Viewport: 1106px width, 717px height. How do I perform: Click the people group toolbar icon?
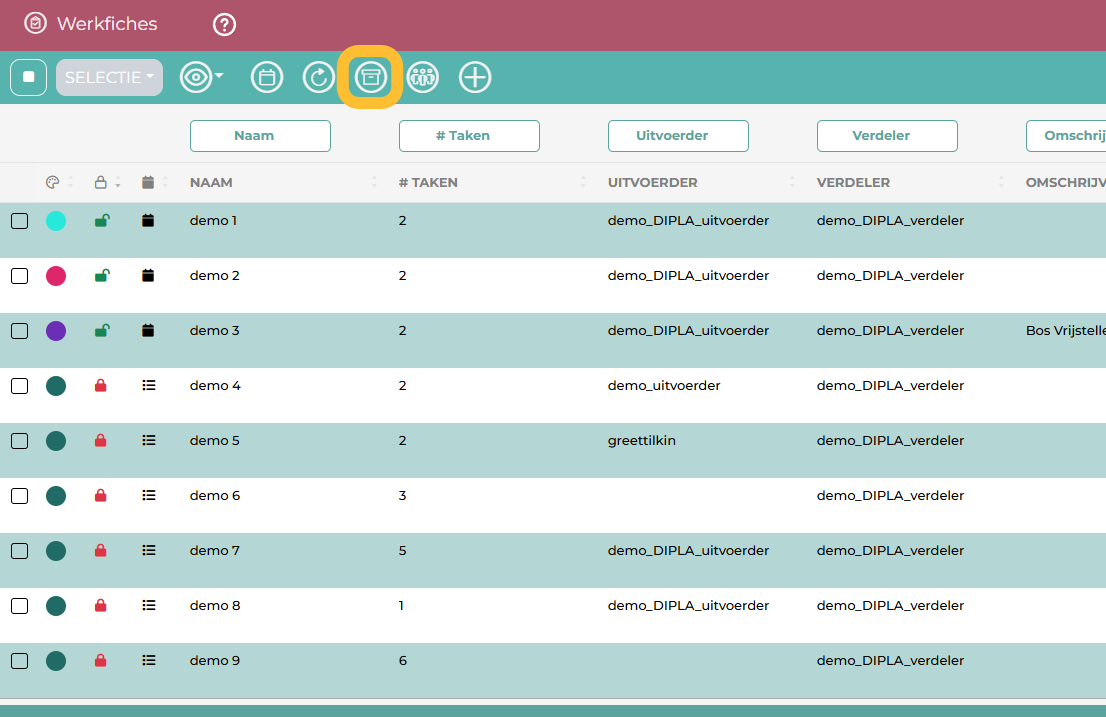(x=423, y=77)
